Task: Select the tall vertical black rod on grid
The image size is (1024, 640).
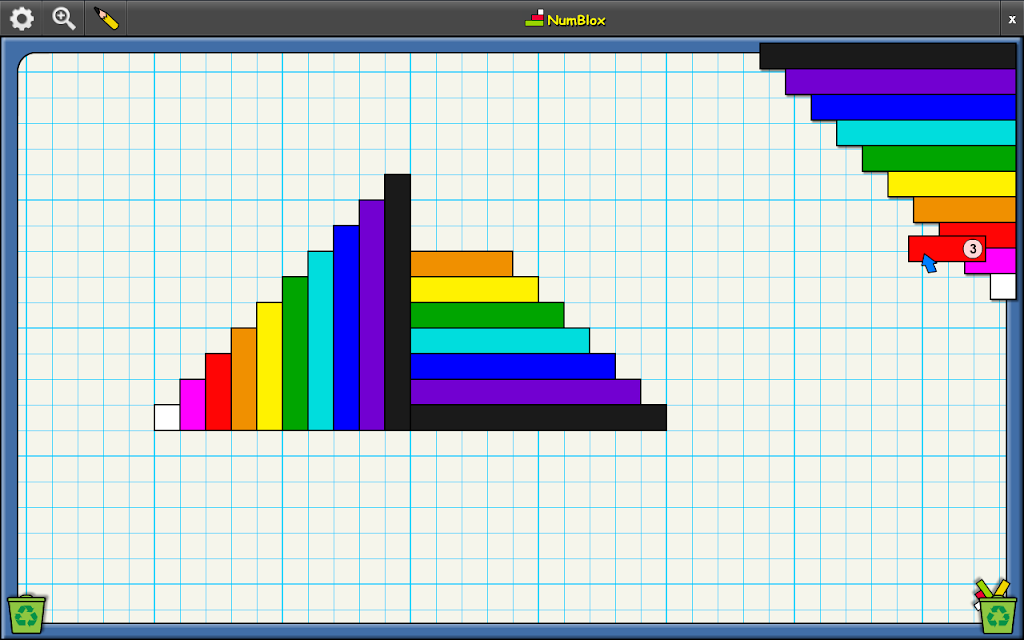Action: coord(397,302)
